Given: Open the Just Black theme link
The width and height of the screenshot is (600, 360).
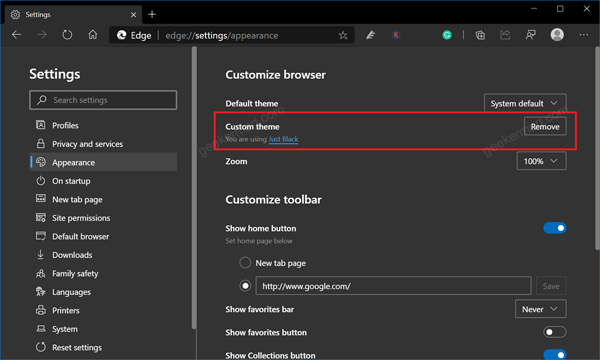Looking at the screenshot, I should [x=283, y=139].
